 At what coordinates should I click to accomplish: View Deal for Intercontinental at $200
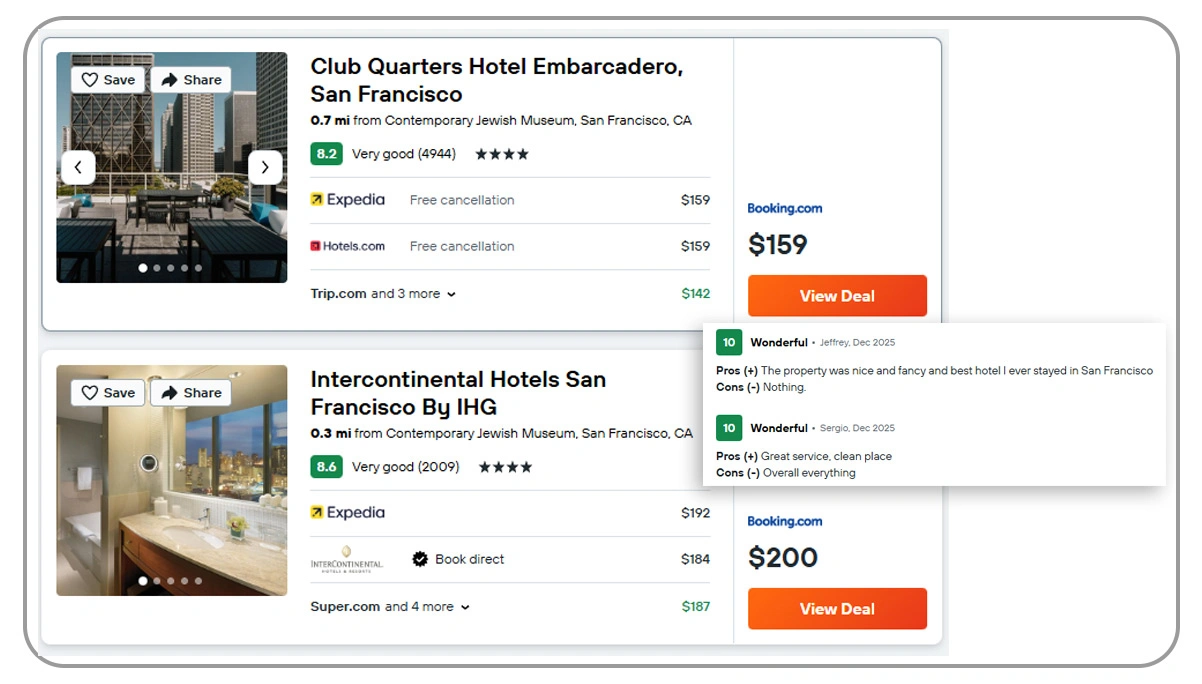pos(837,609)
